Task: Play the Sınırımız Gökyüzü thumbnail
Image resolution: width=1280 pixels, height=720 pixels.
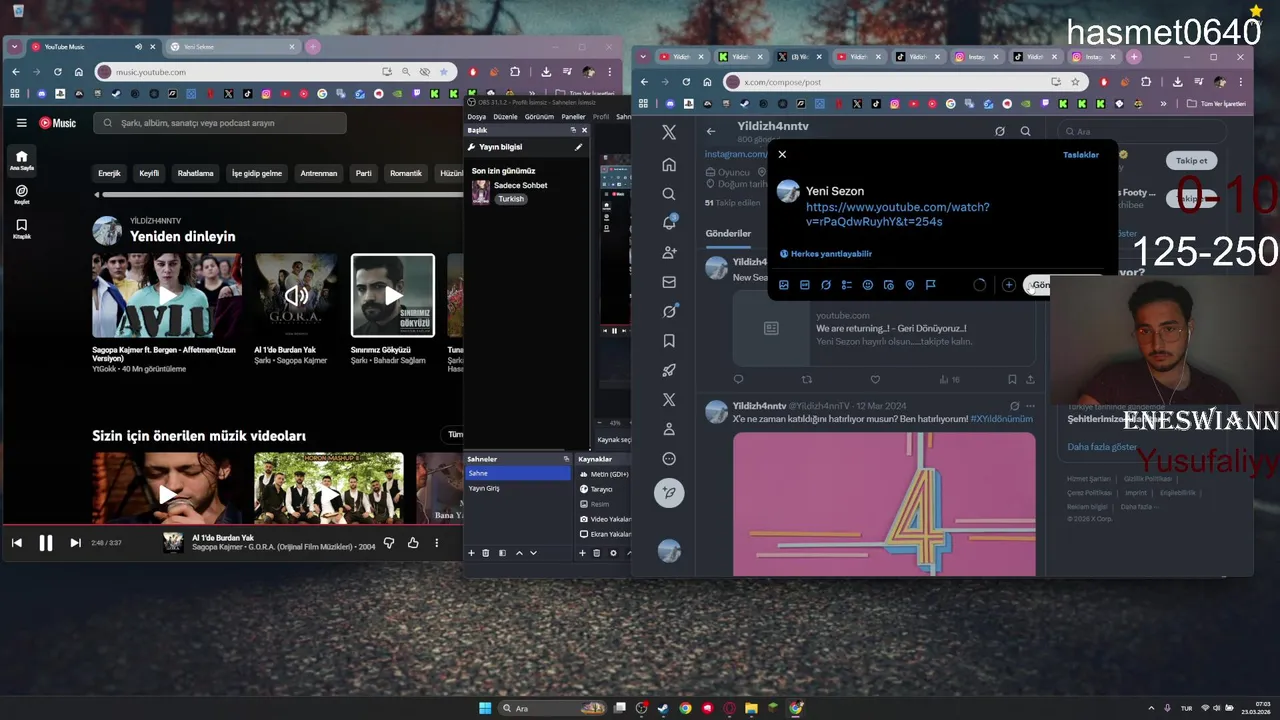Action: point(393,296)
